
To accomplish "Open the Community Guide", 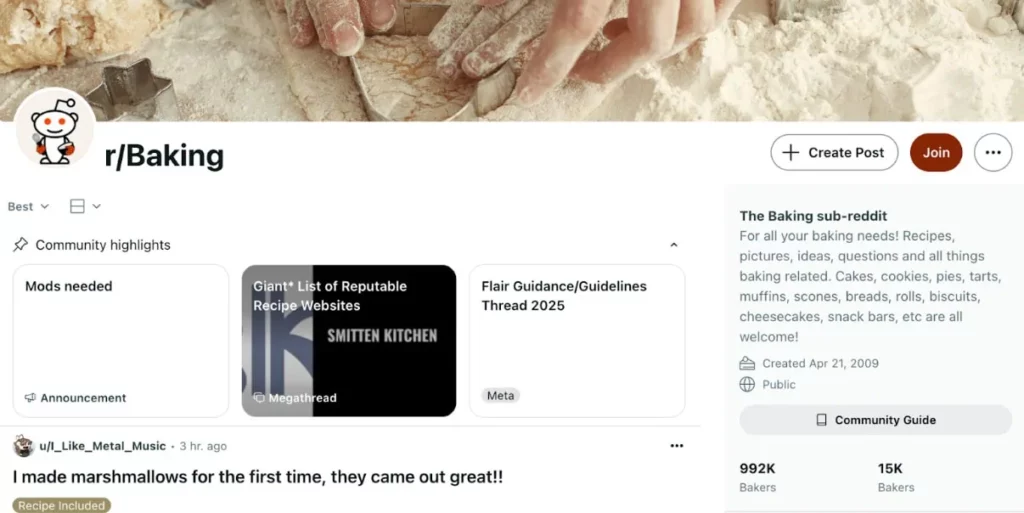I will 875,420.
